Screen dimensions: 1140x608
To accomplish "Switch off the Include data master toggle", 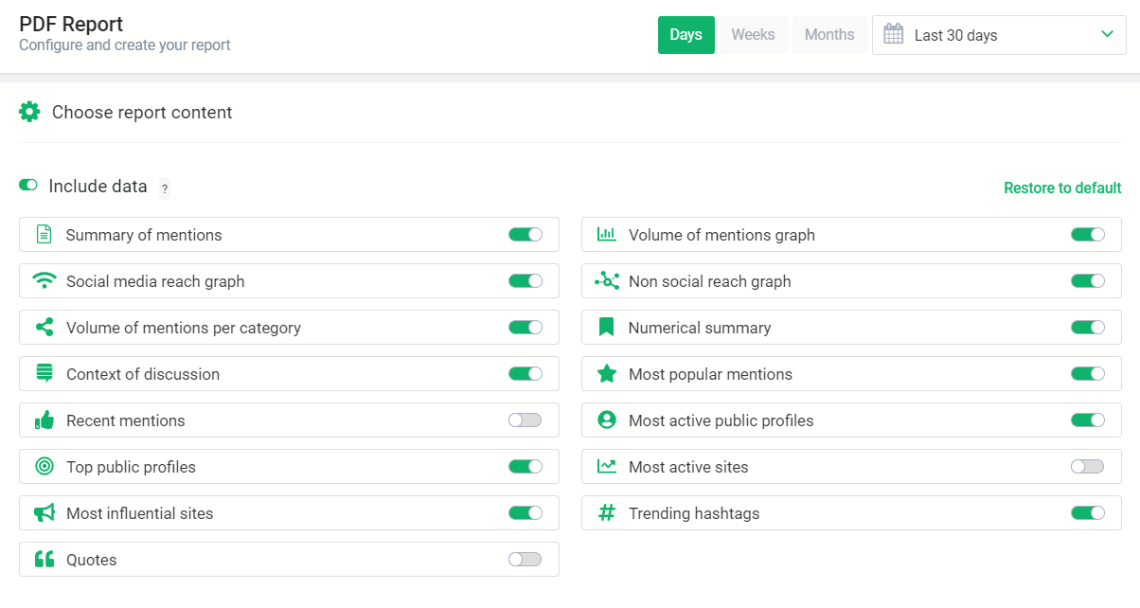I will tap(28, 186).
